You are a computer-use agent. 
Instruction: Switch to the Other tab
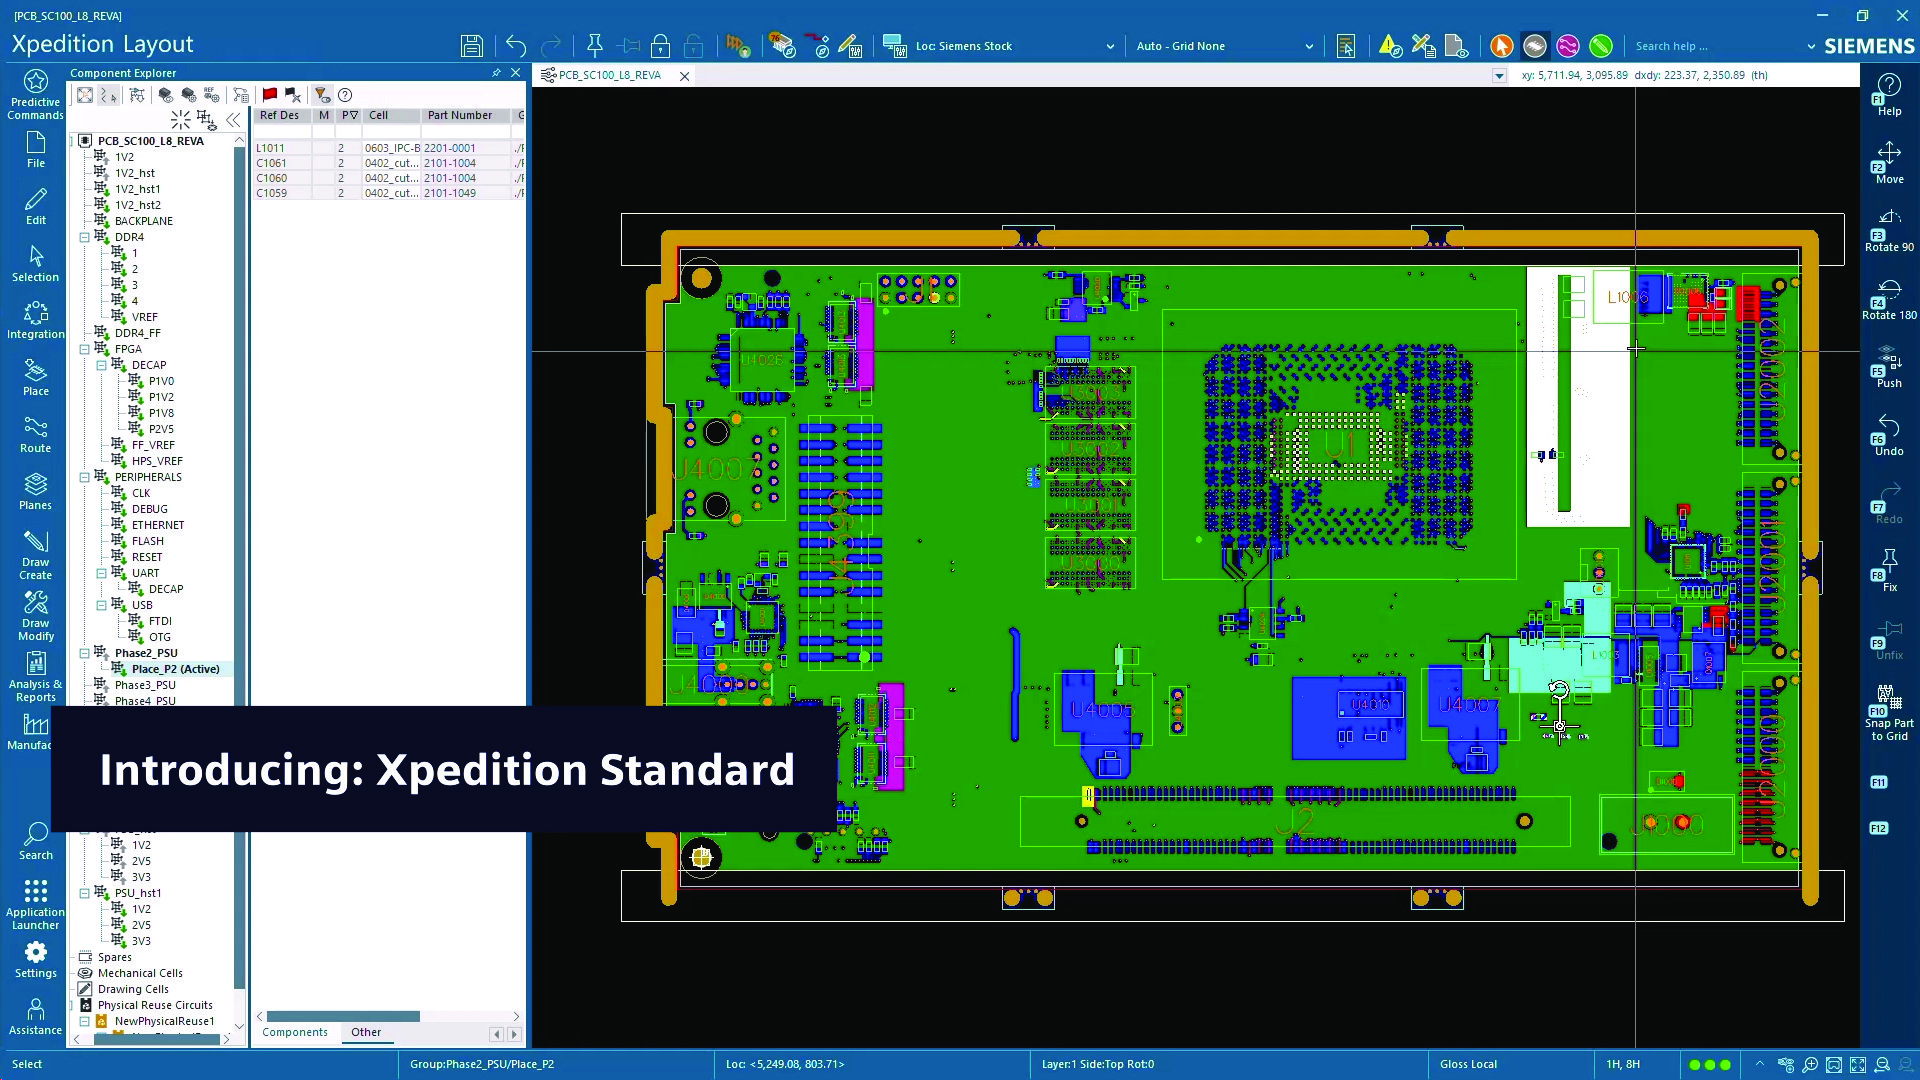366,1032
